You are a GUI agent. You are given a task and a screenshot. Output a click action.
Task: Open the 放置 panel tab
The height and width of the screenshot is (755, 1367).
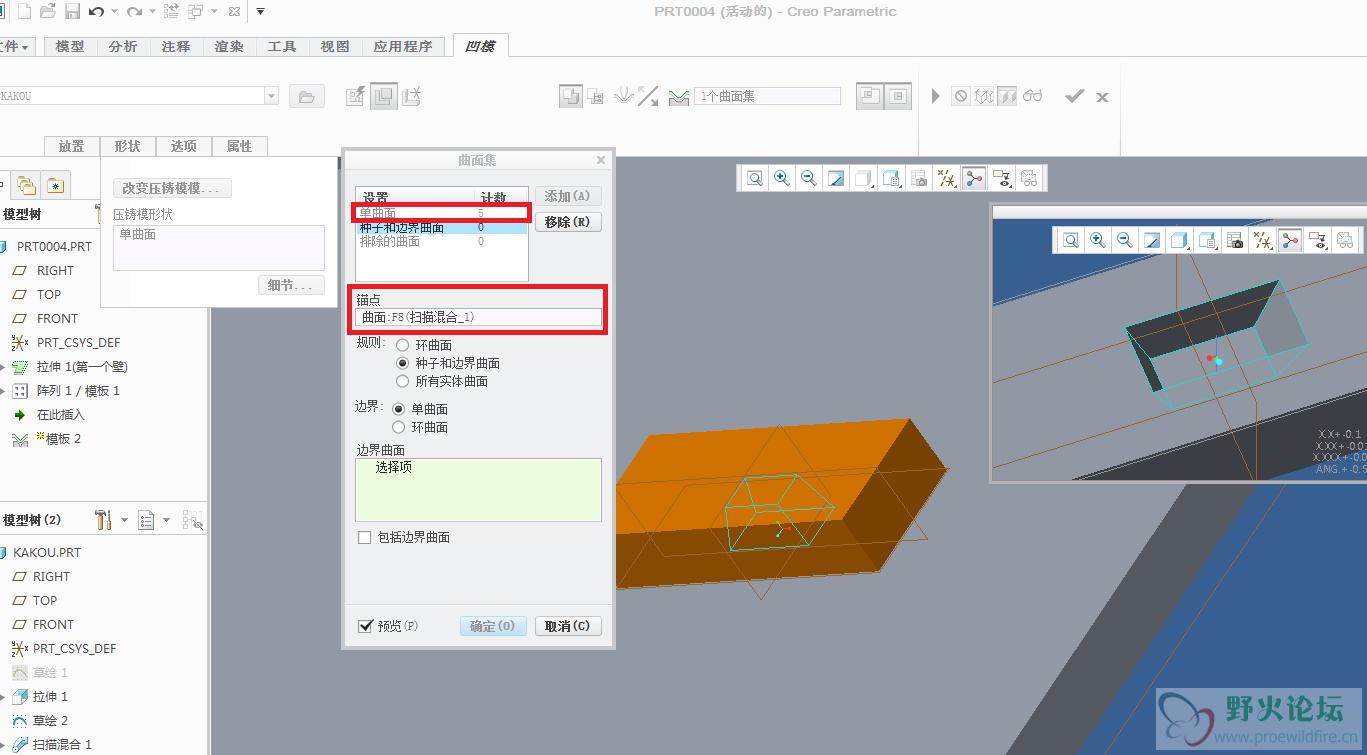click(x=72, y=146)
